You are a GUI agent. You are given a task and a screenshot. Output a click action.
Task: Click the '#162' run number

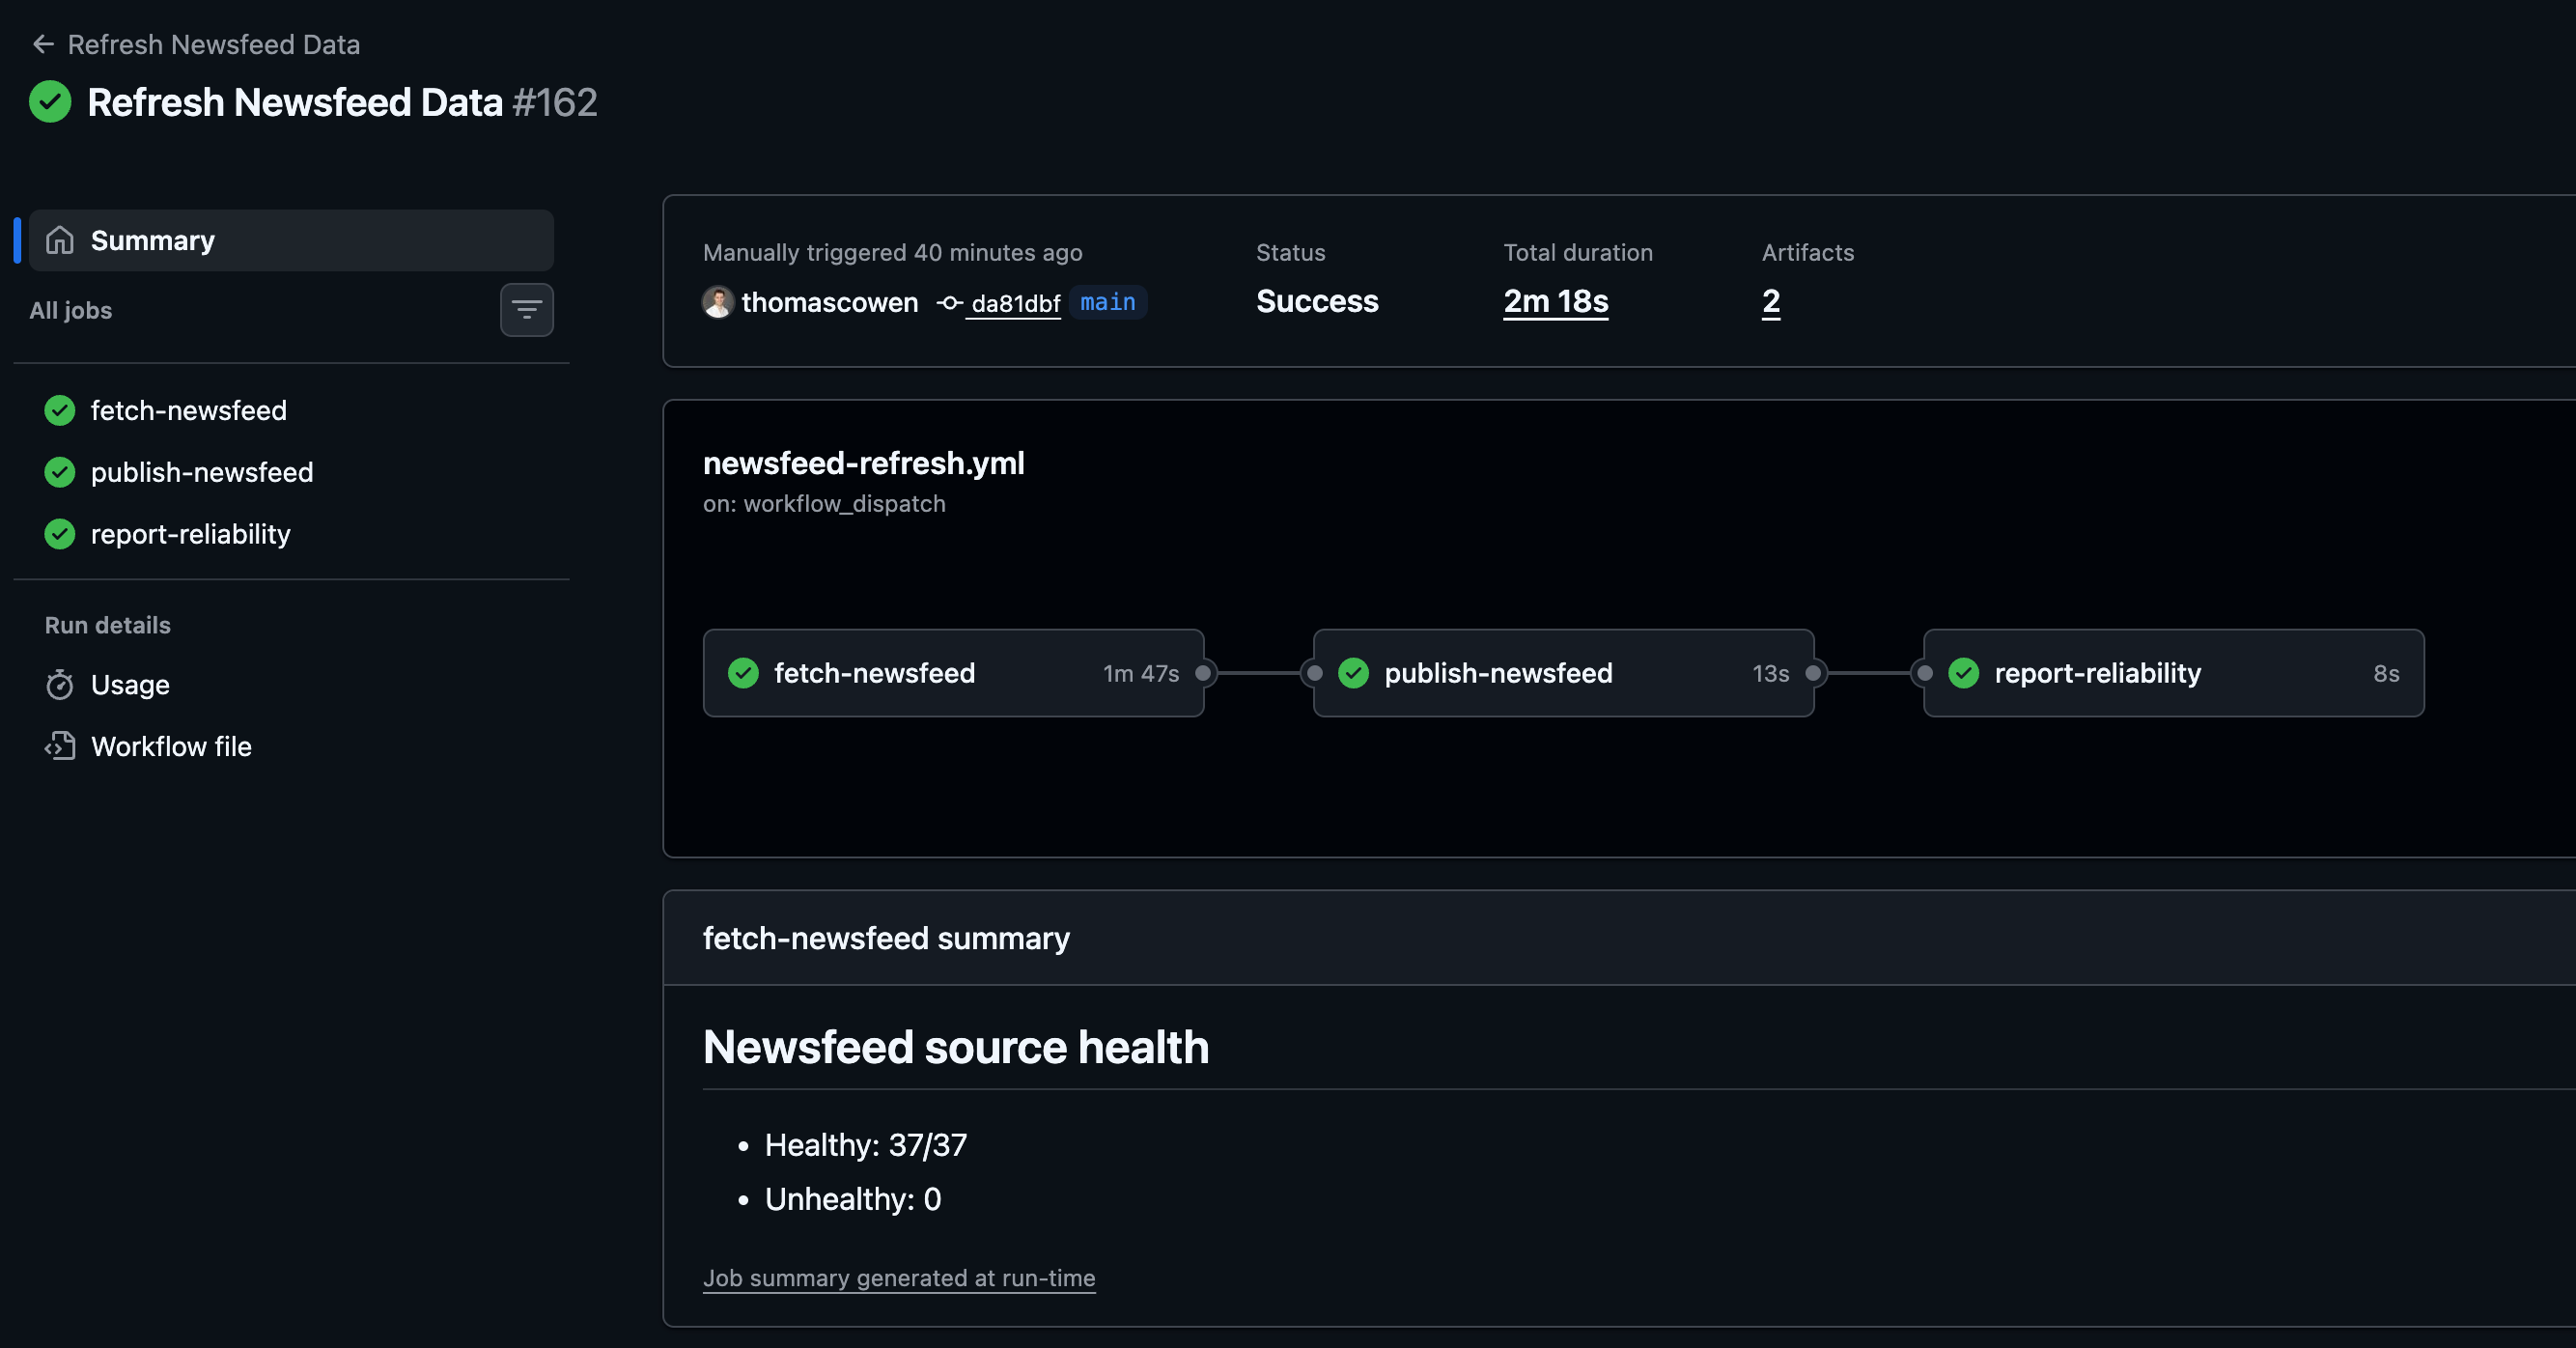tap(555, 102)
